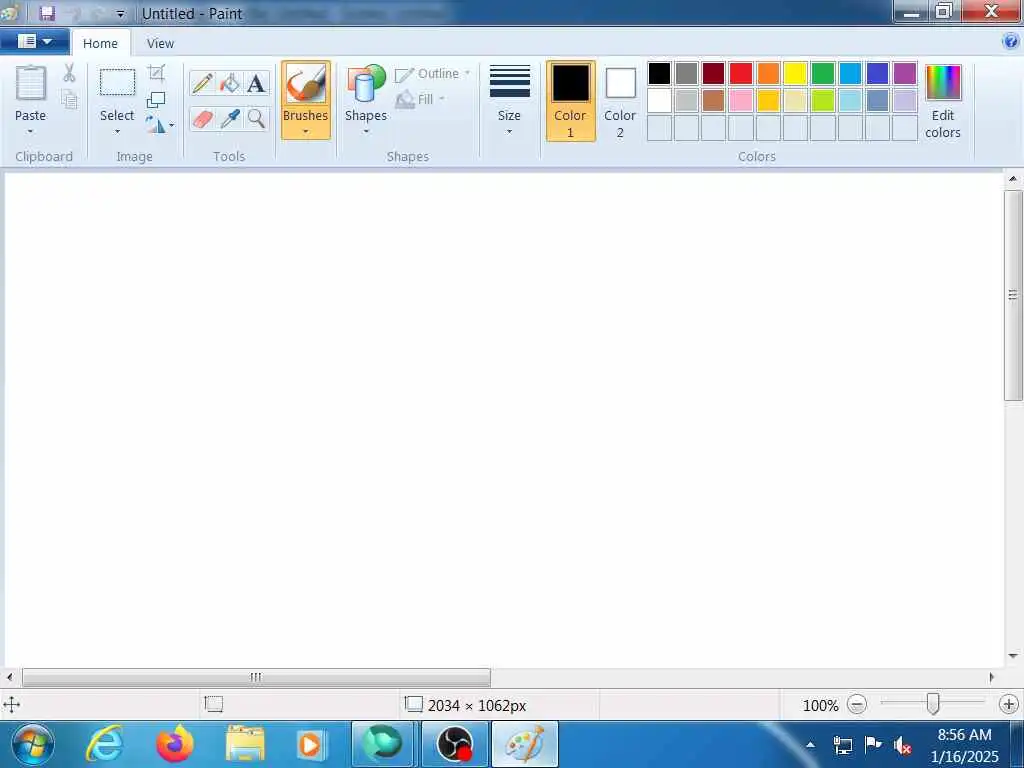Switch to OBS Studio in taskbar
1024x768 pixels.
point(455,744)
